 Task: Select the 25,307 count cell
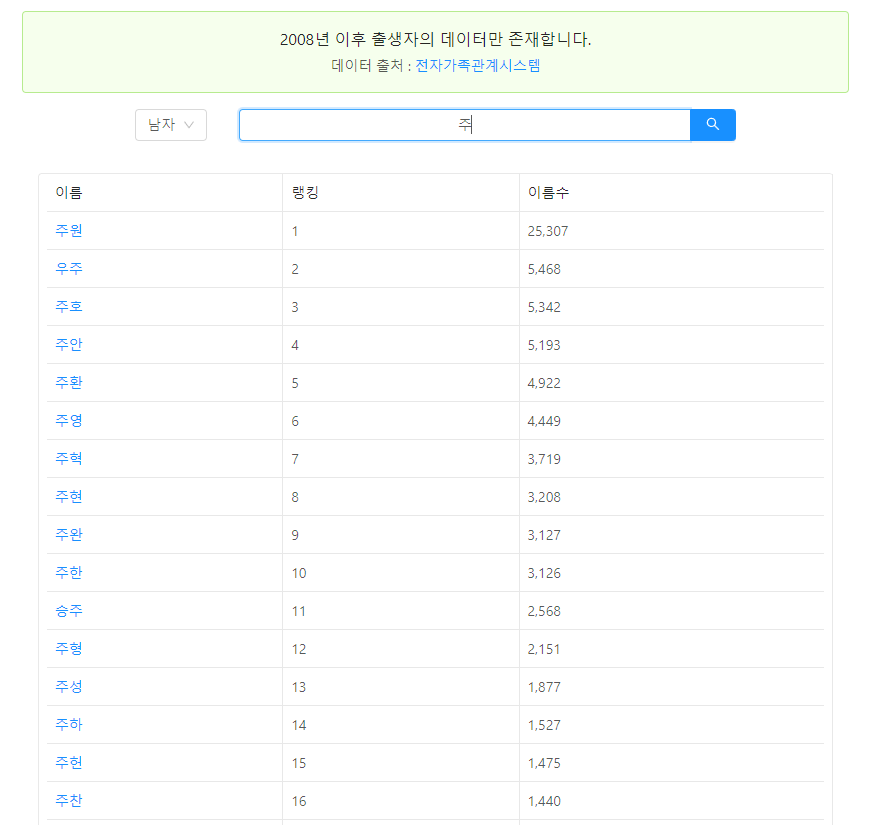click(671, 231)
